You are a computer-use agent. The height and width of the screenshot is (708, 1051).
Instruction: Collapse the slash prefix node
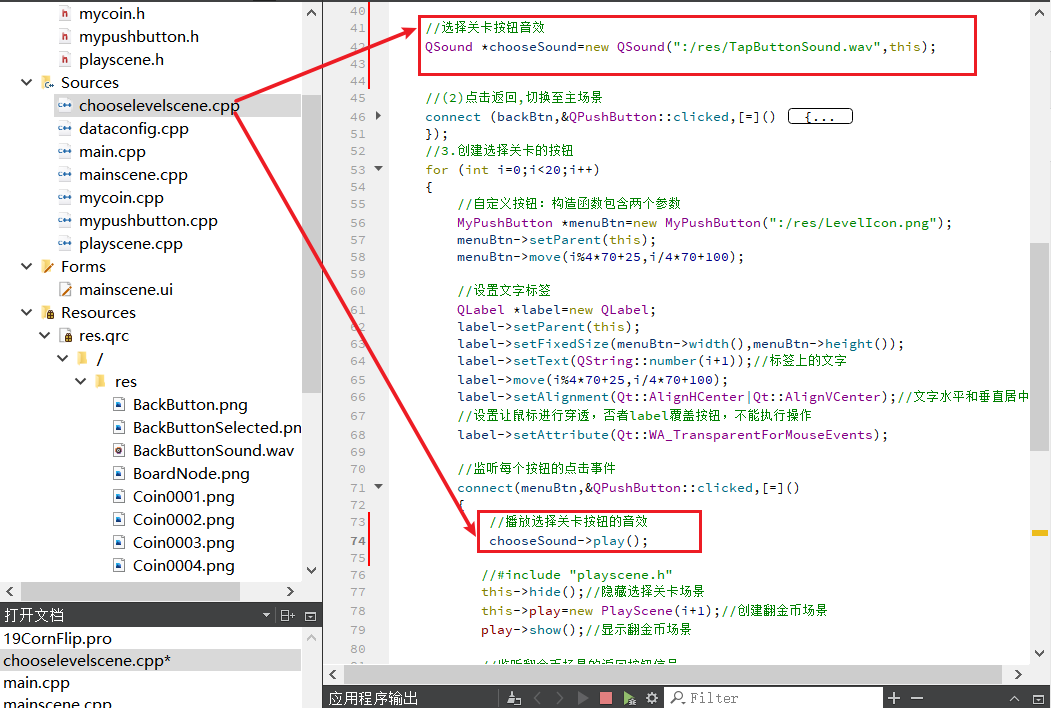tap(62, 358)
